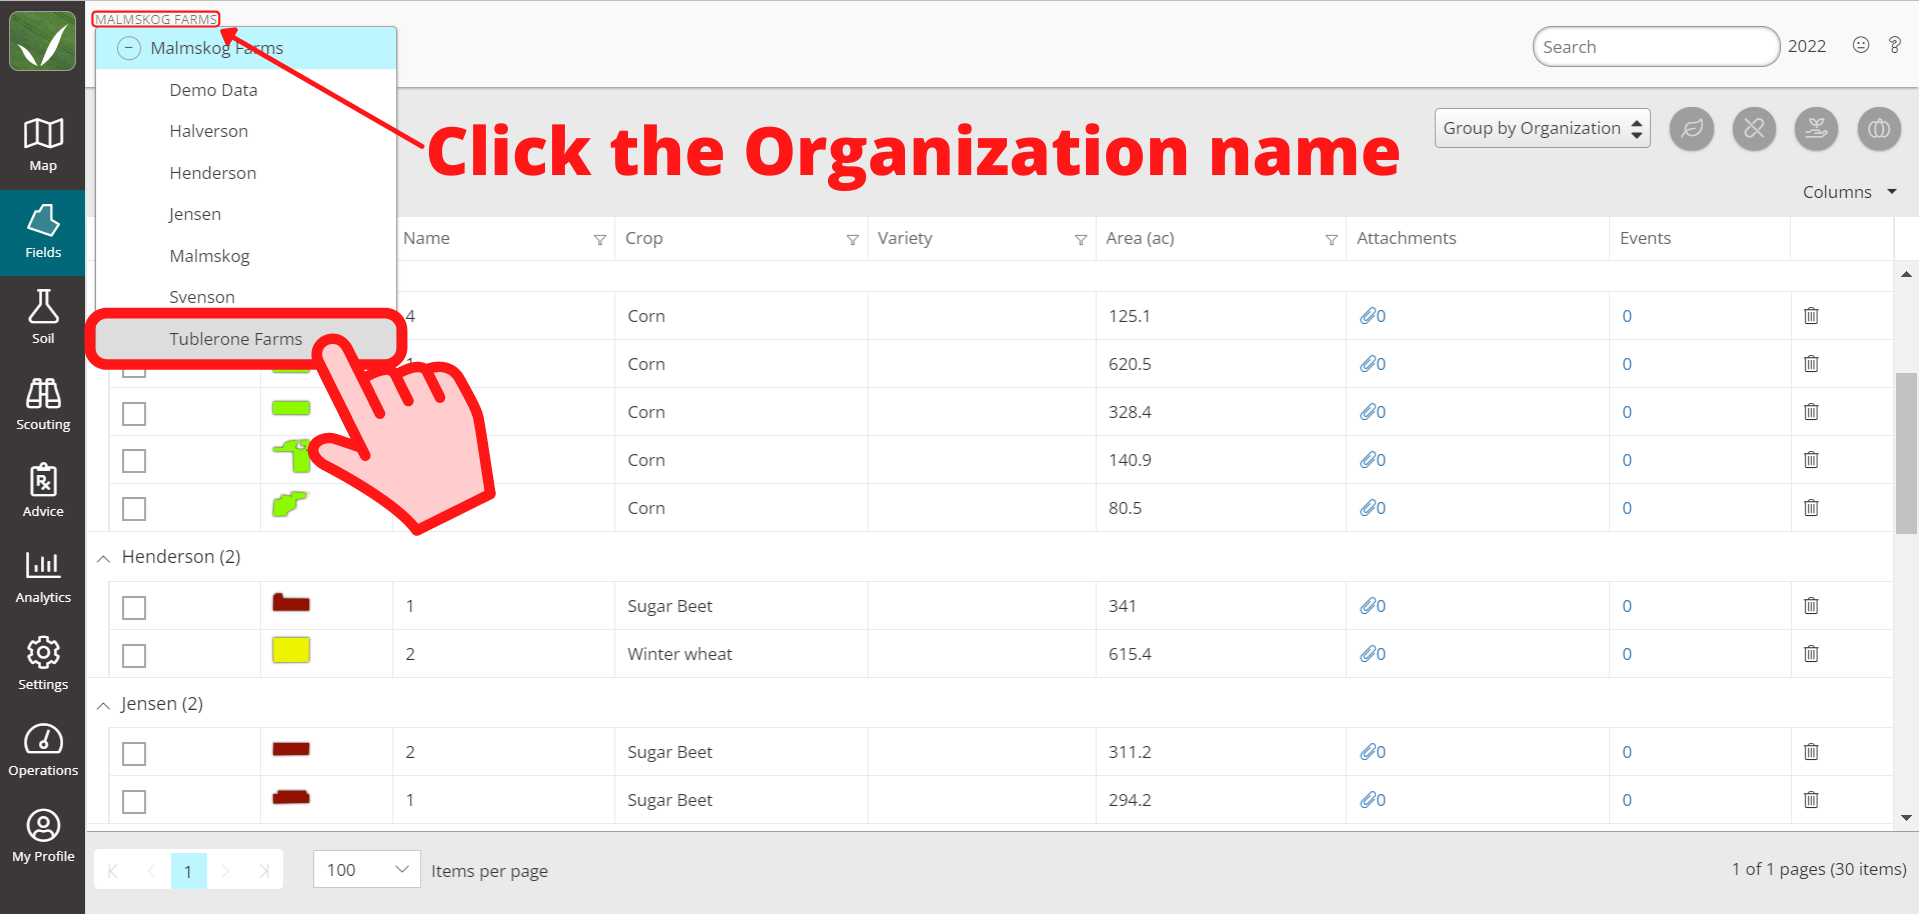This screenshot has width=1919, height=914.
Task: Open events link for Winter wheat field
Action: pyautogui.click(x=1627, y=654)
